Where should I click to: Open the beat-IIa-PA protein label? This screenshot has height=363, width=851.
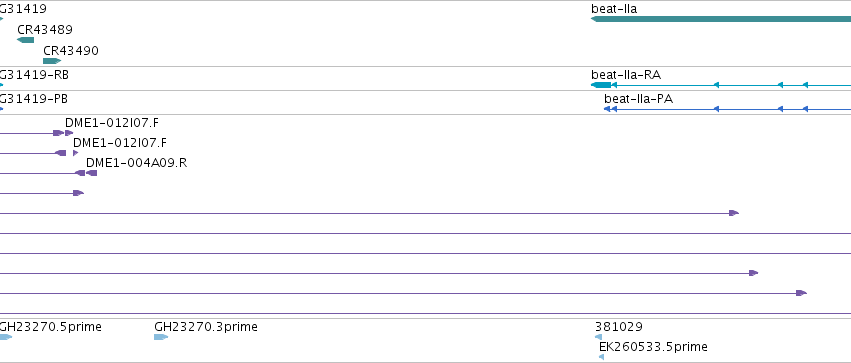tap(638, 99)
